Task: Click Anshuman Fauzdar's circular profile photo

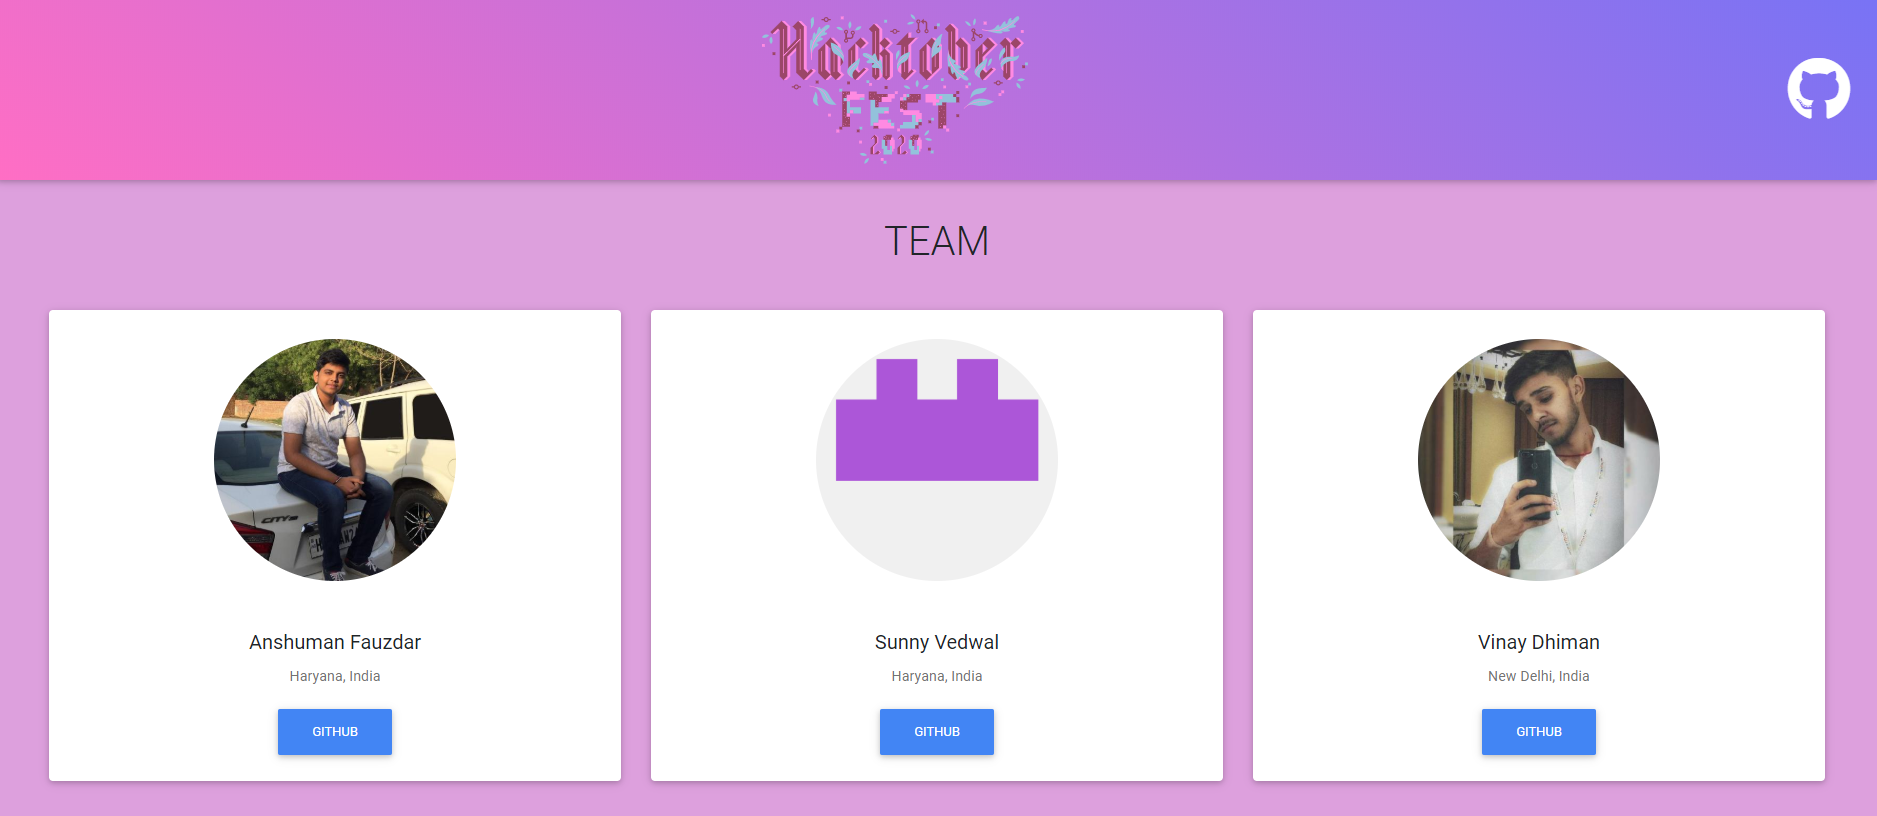Action: point(335,460)
